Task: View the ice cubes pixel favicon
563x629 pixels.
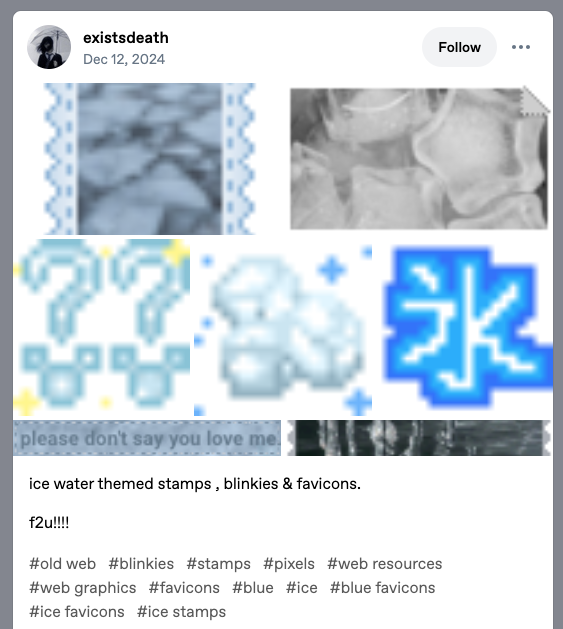Action: pyautogui.click(x=283, y=327)
